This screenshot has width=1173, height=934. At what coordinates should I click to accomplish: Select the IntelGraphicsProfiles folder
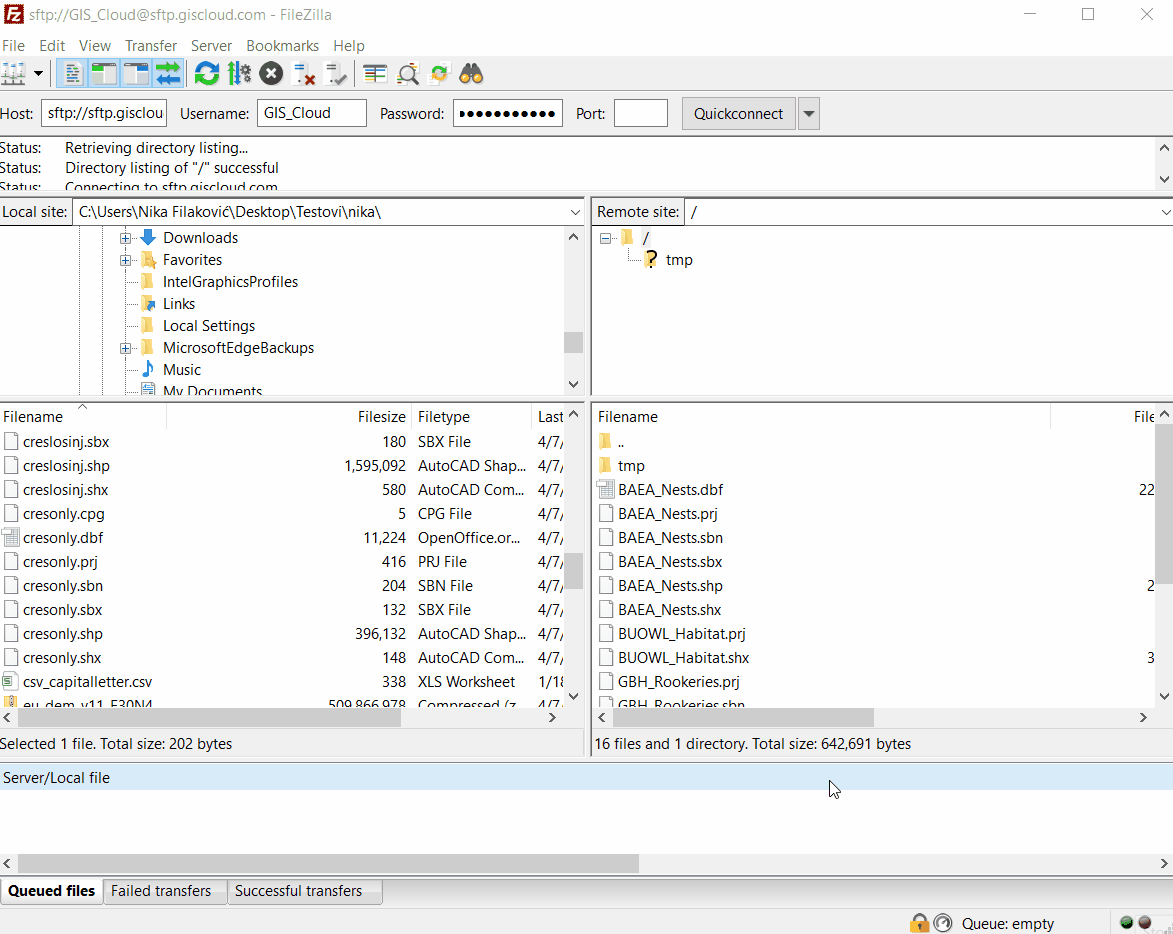tap(230, 282)
